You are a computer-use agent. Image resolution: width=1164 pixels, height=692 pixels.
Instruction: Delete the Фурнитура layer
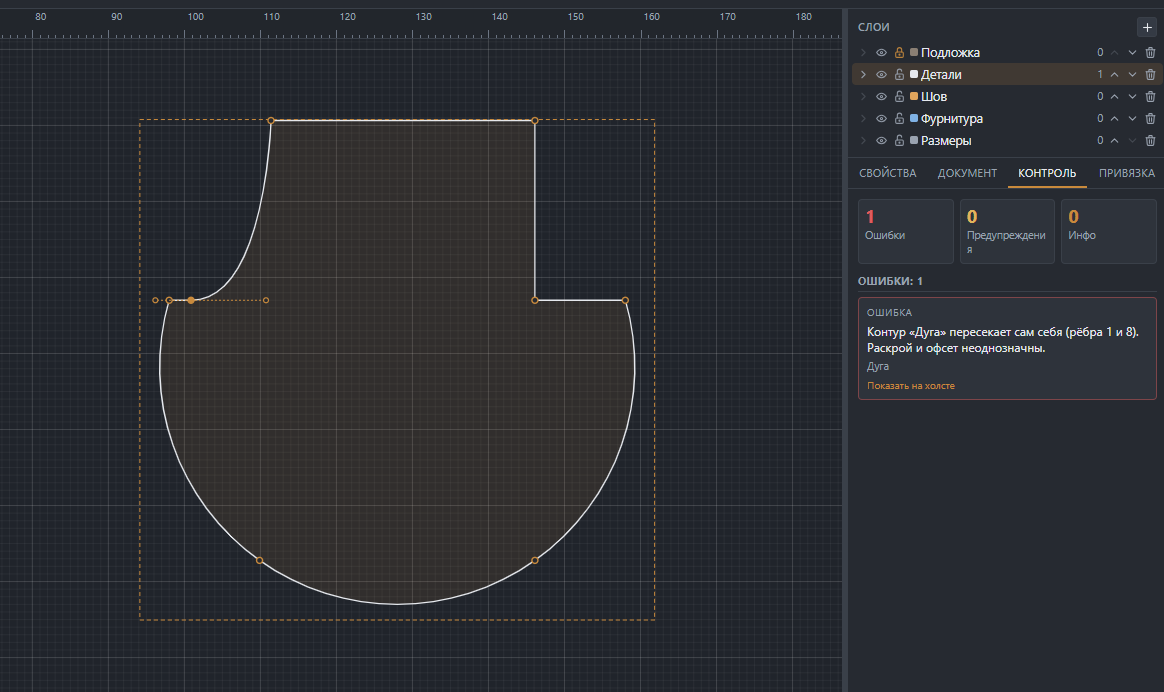coord(1150,119)
